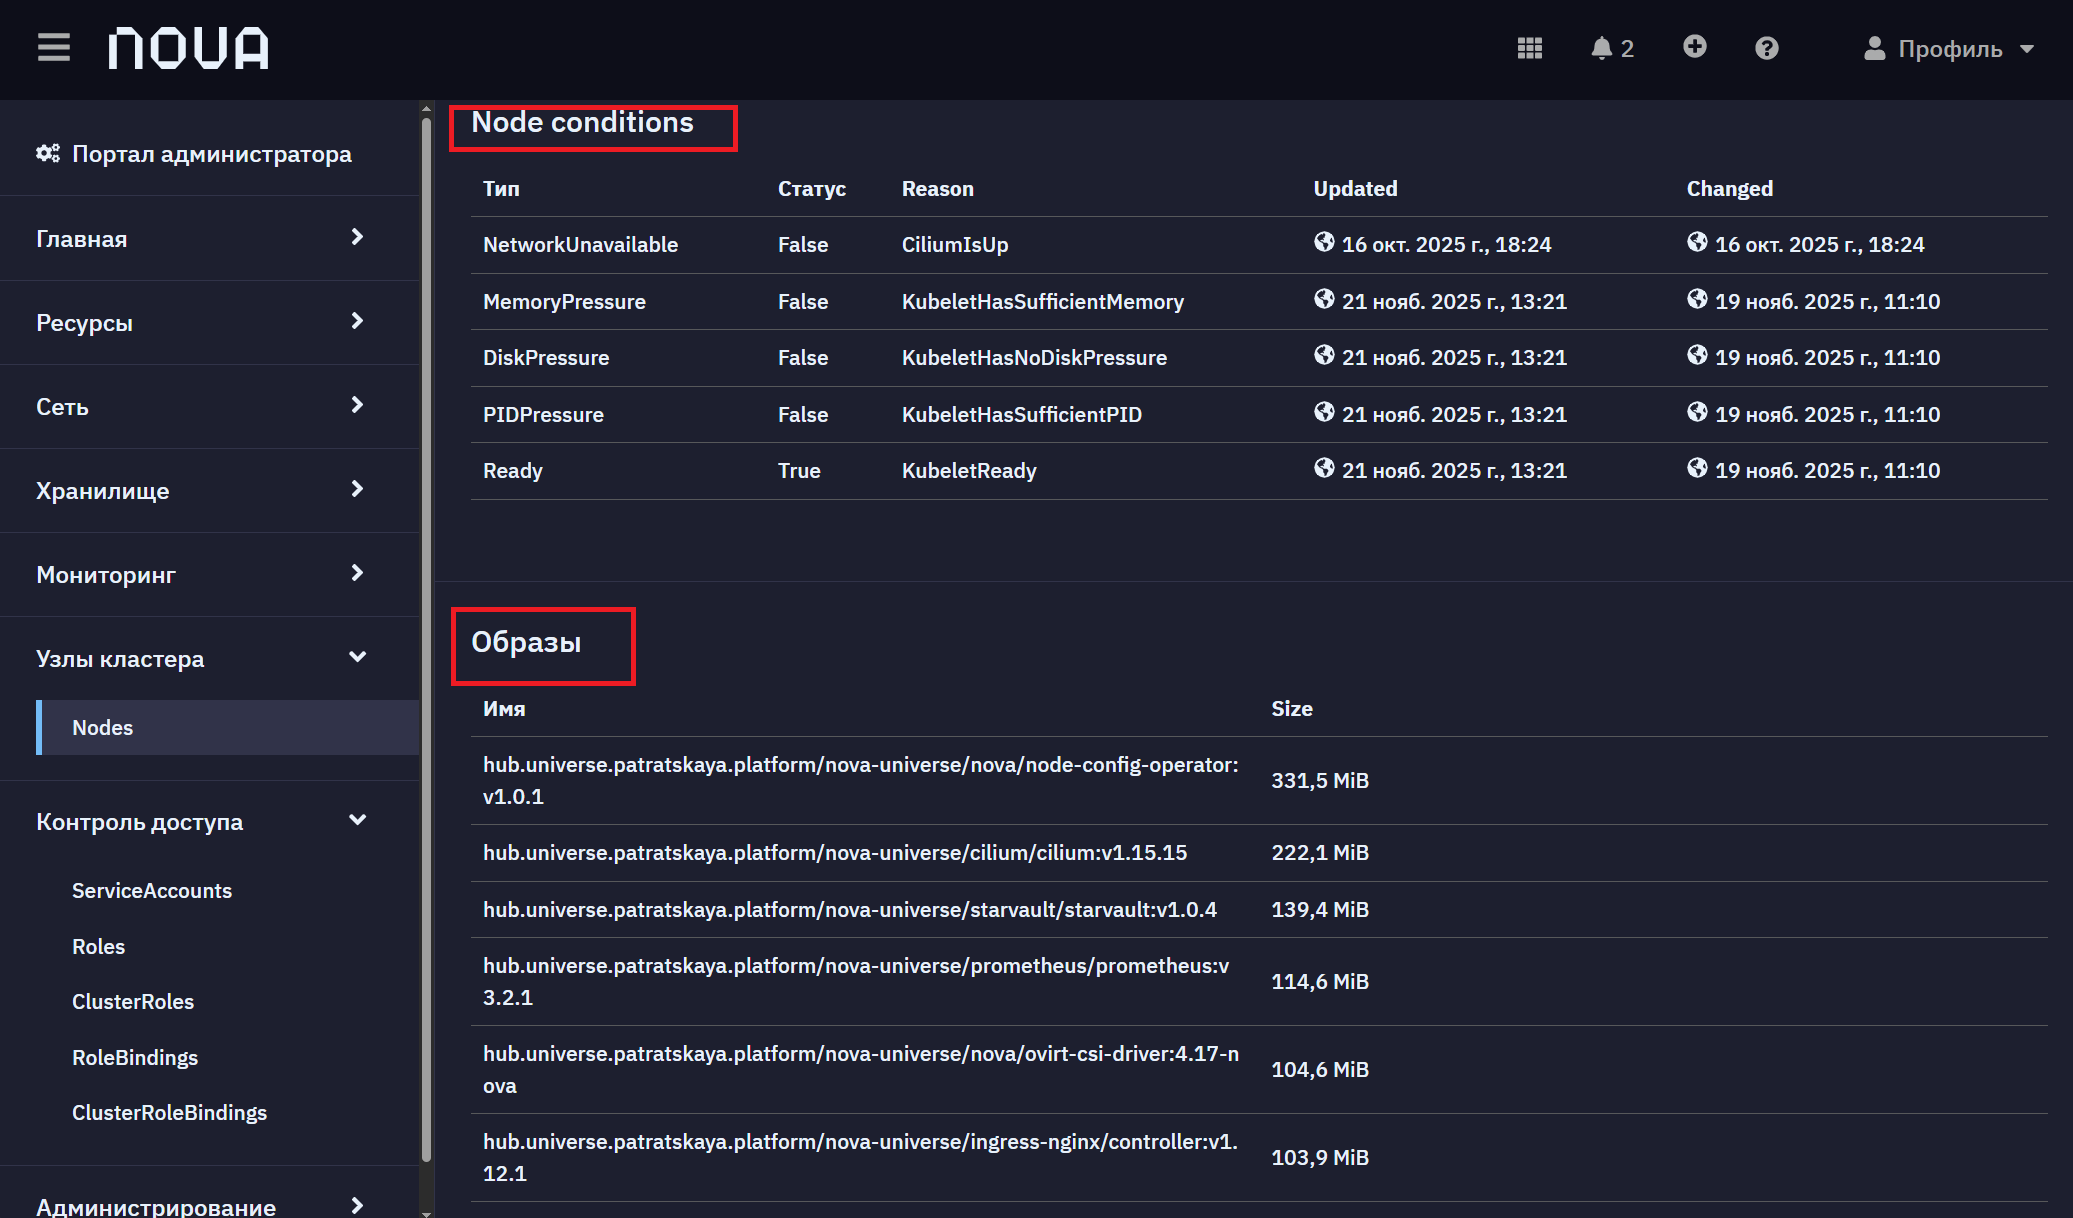Expand the Сеть menu section
Image resolution: width=2073 pixels, height=1218 pixels.
(209, 406)
